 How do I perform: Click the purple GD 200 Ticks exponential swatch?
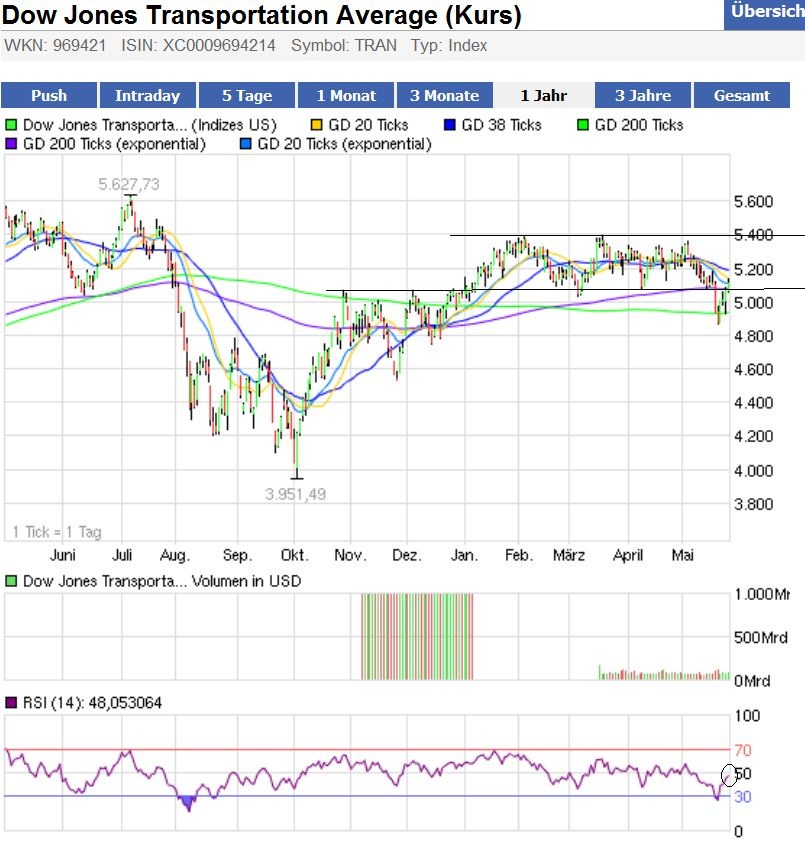pyautogui.click(x=11, y=144)
